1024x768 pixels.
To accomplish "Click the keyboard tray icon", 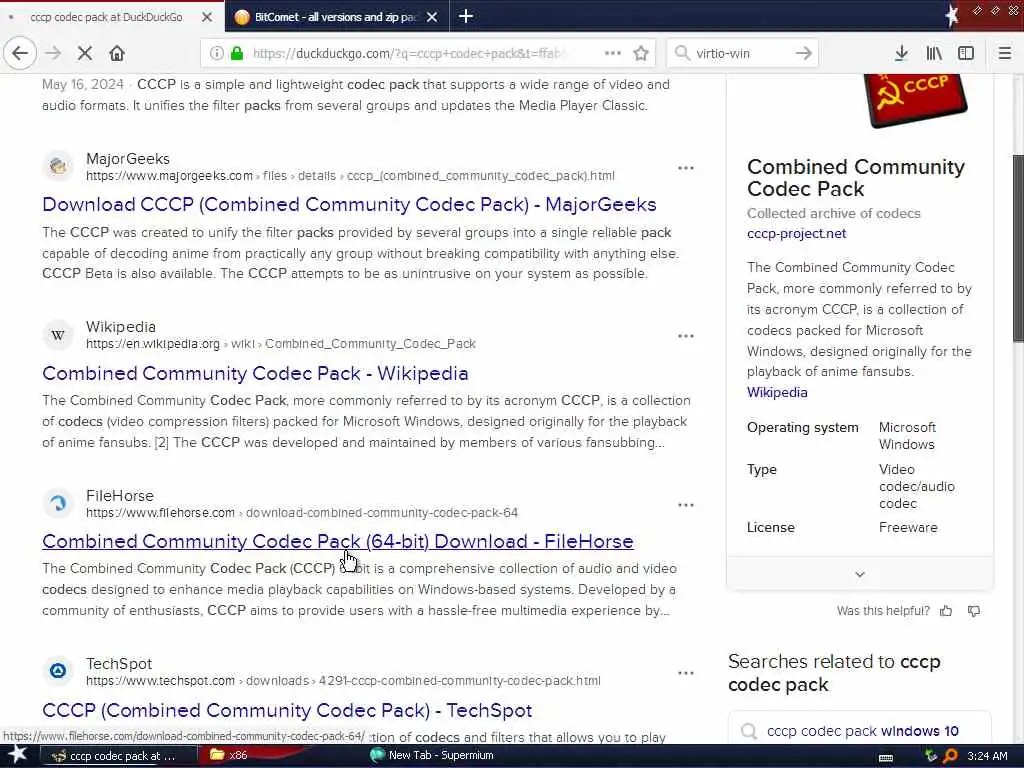I will [886, 758].
